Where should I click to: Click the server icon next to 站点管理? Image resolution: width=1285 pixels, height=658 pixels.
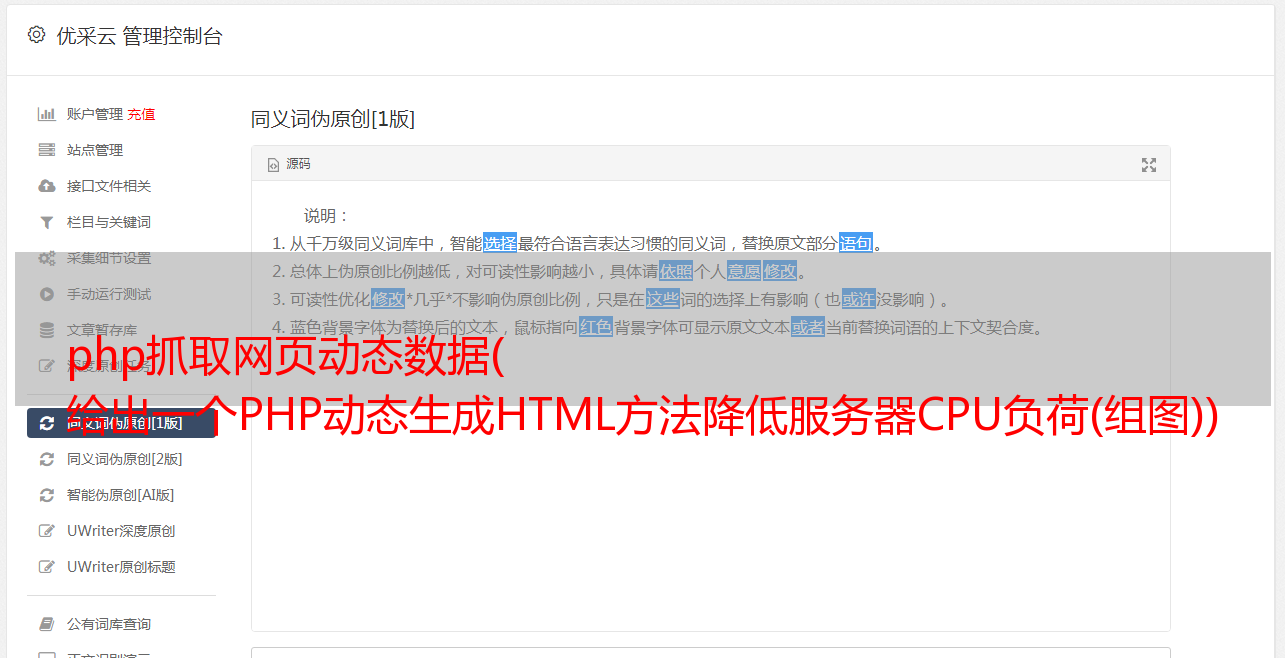46,150
